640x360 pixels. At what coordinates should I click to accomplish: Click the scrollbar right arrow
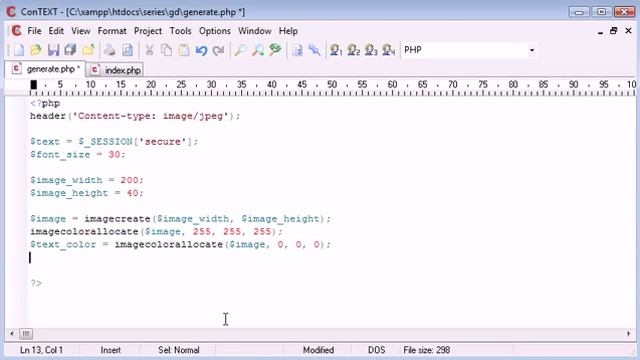[628, 334]
